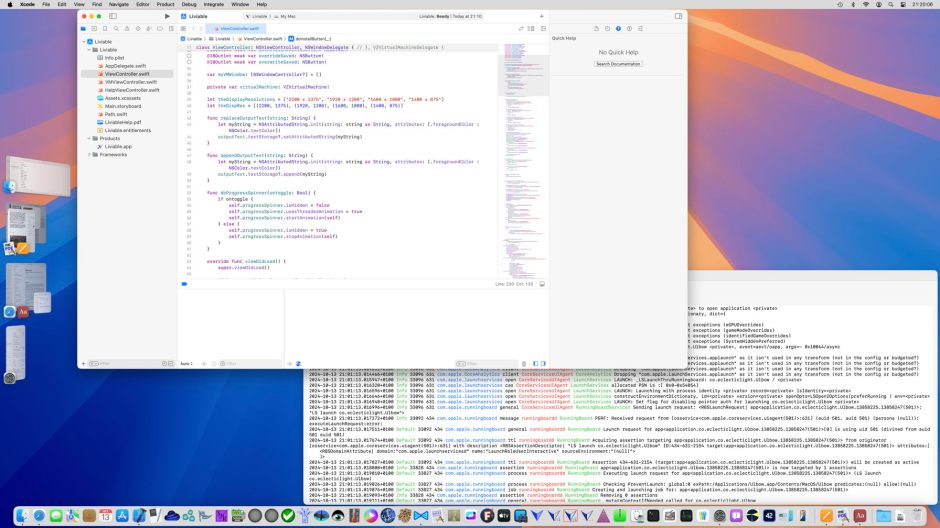This screenshot has width=940, height=528.
Task: Show the Identity inspector icon
Action: click(x=629, y=28)
